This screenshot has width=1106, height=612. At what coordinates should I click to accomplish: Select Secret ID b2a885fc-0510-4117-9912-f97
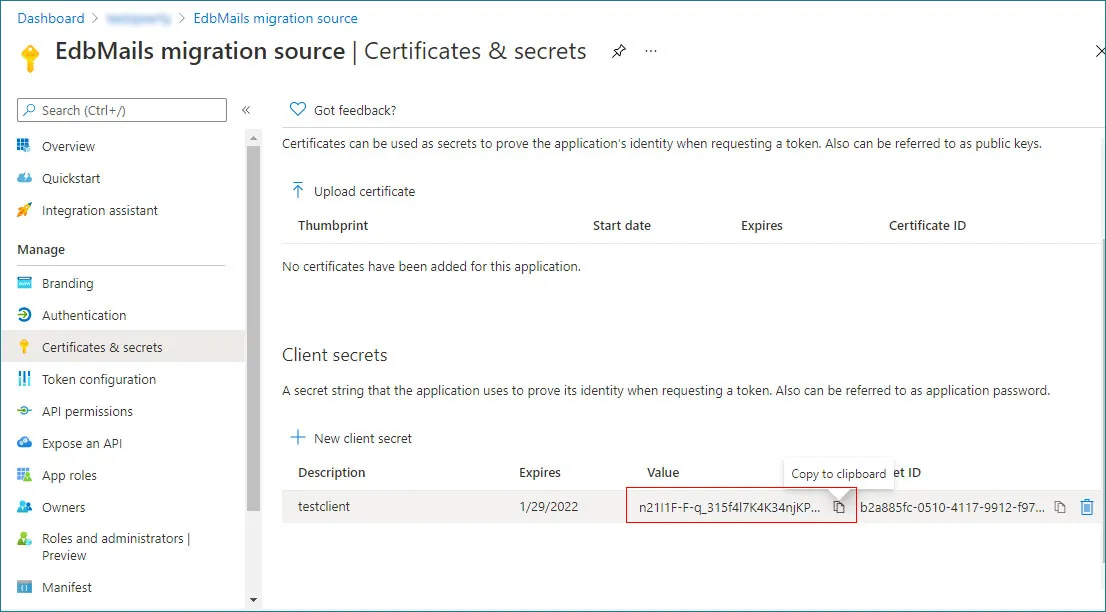pos(952,507)
